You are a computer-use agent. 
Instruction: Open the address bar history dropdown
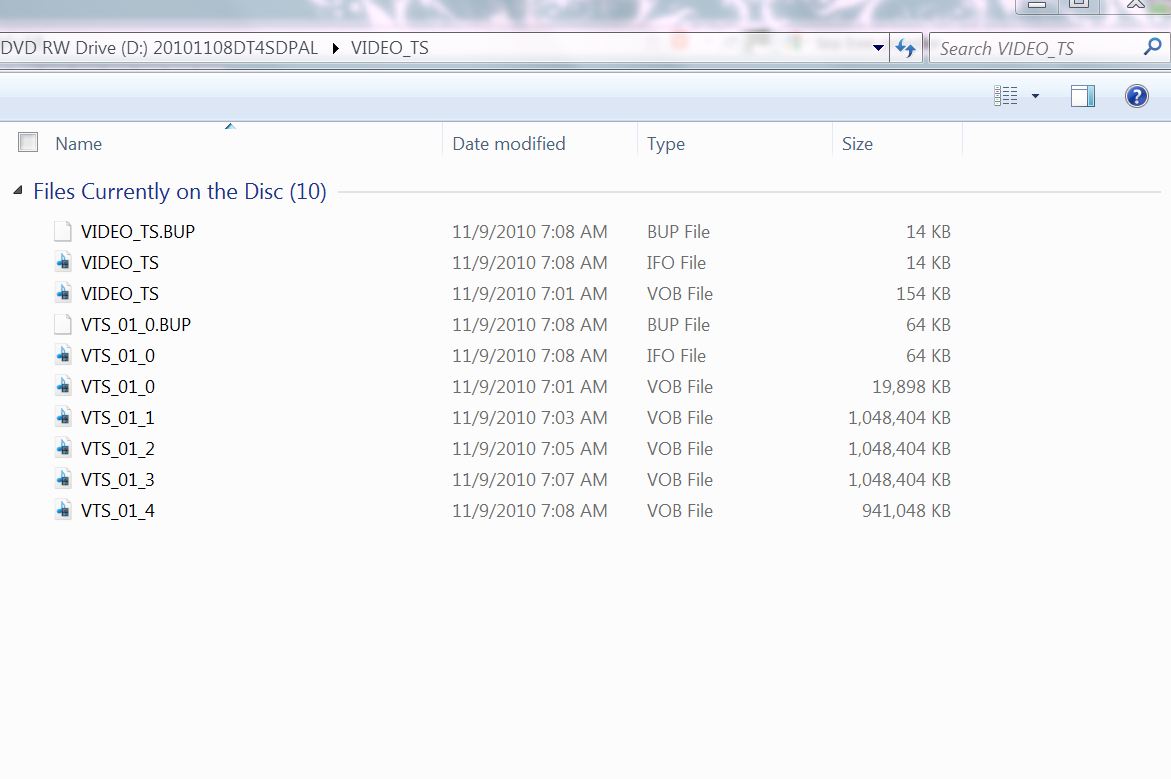[878, 49]
